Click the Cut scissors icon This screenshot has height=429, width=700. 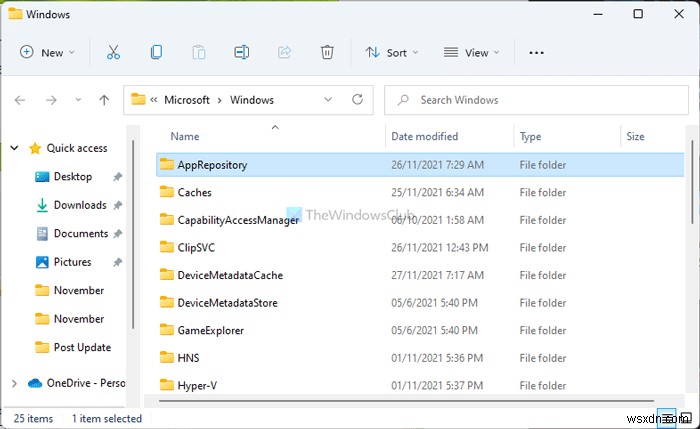[113, 52]
